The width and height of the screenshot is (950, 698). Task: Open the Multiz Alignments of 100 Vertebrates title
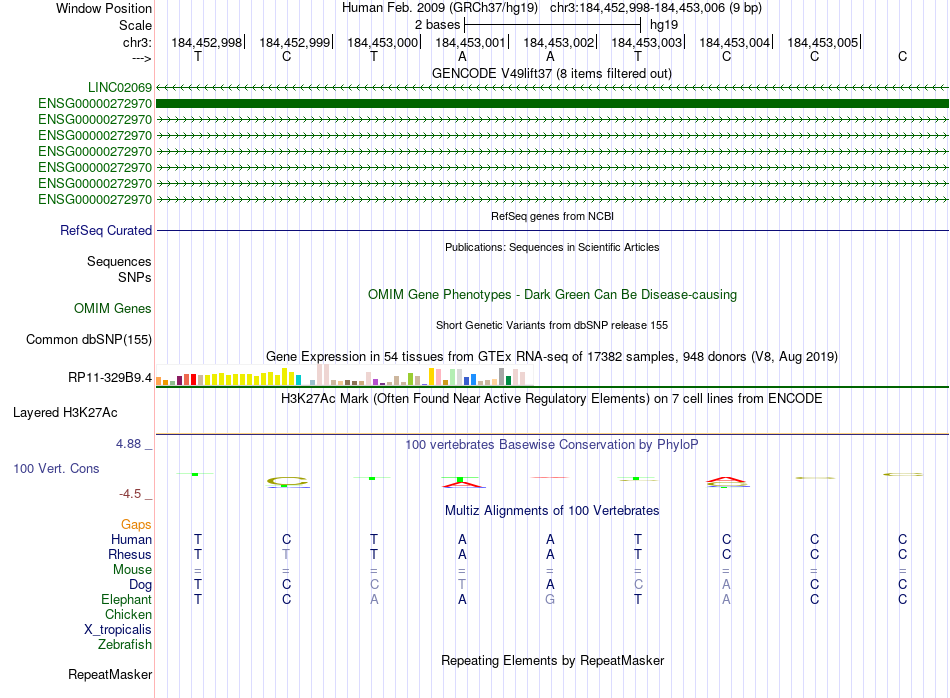click(x=551, y=510)
